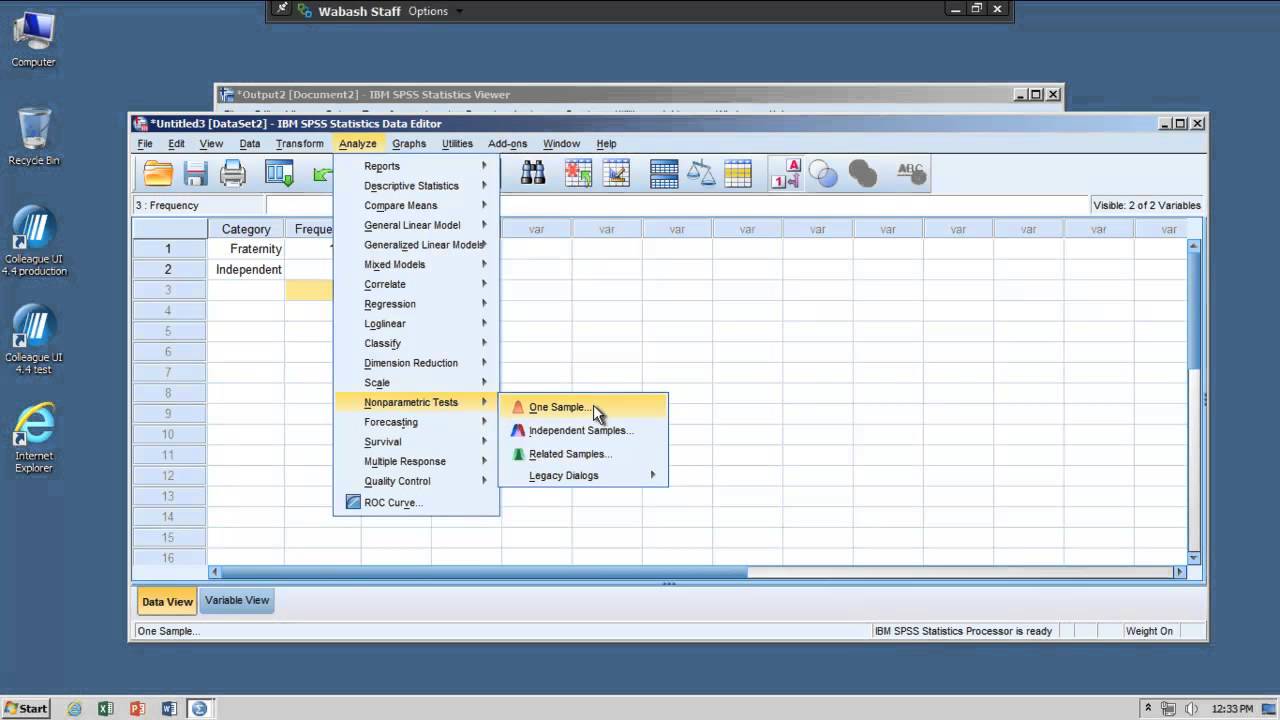
Task: Click the Spell Check ABC toolbar icon
Action: [910, 173]
